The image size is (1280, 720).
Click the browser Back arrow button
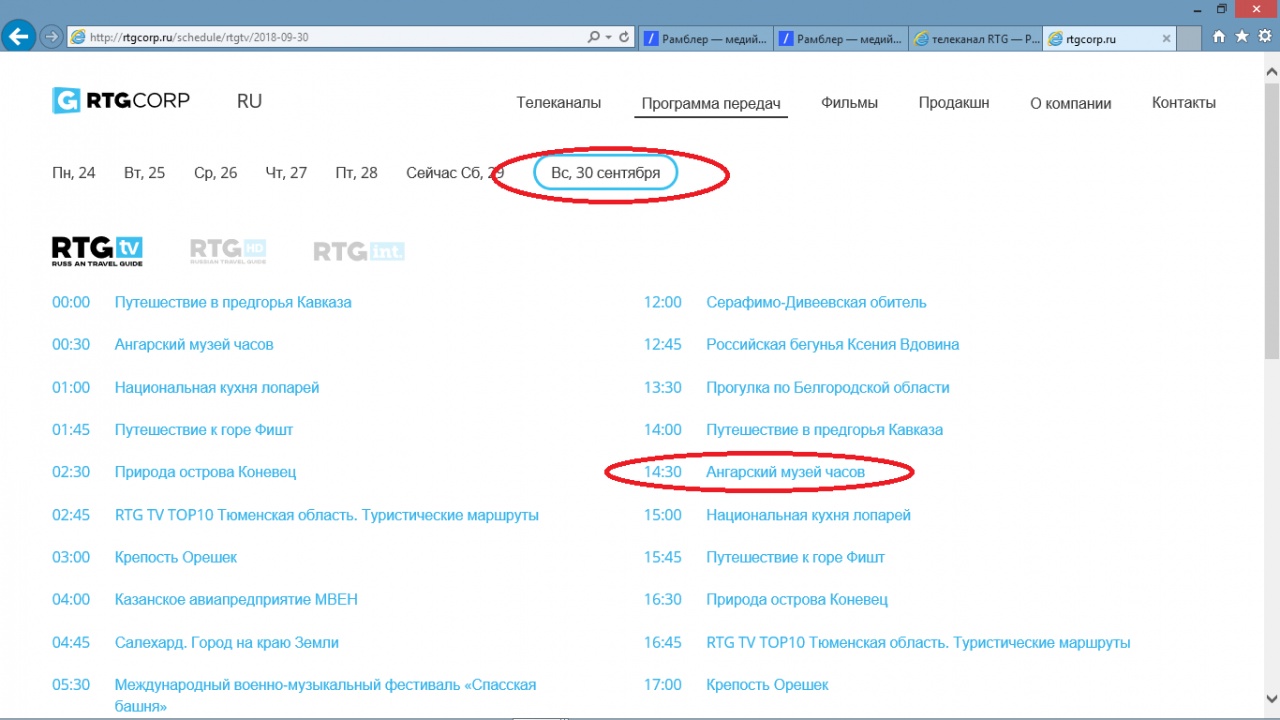[18, 37]
